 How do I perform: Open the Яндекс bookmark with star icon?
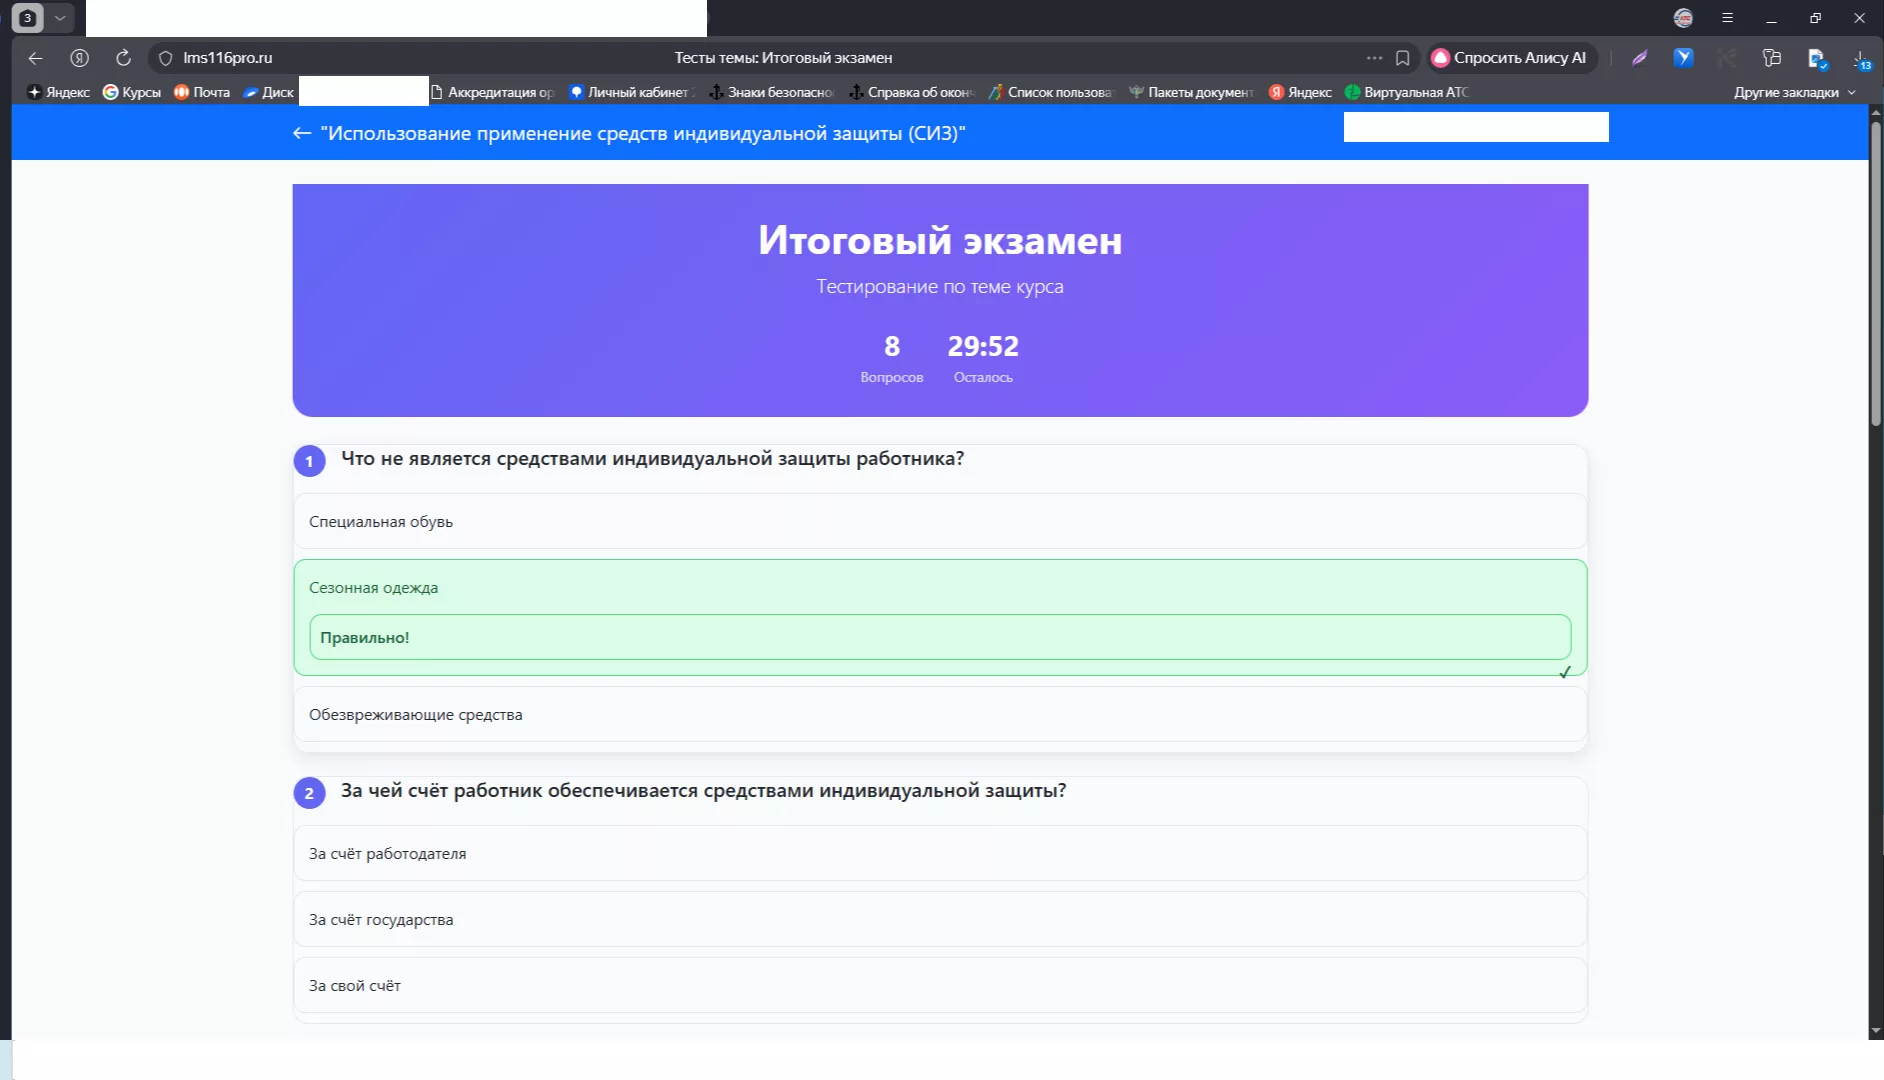[x=59, y=92]
